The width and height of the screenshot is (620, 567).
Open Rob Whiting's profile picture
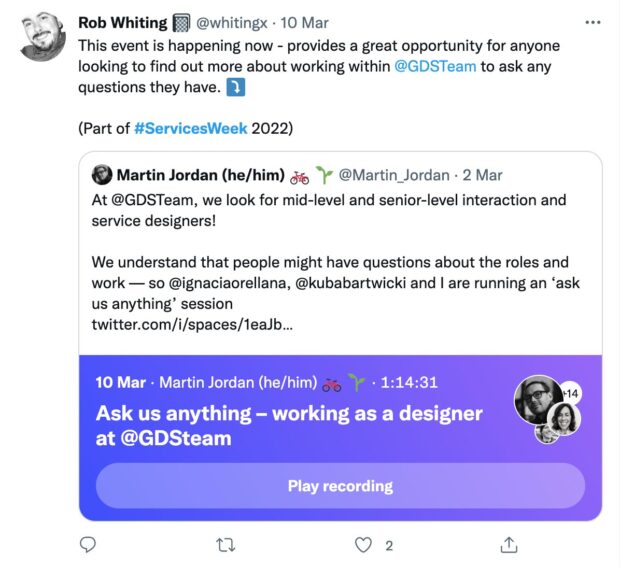43,36
